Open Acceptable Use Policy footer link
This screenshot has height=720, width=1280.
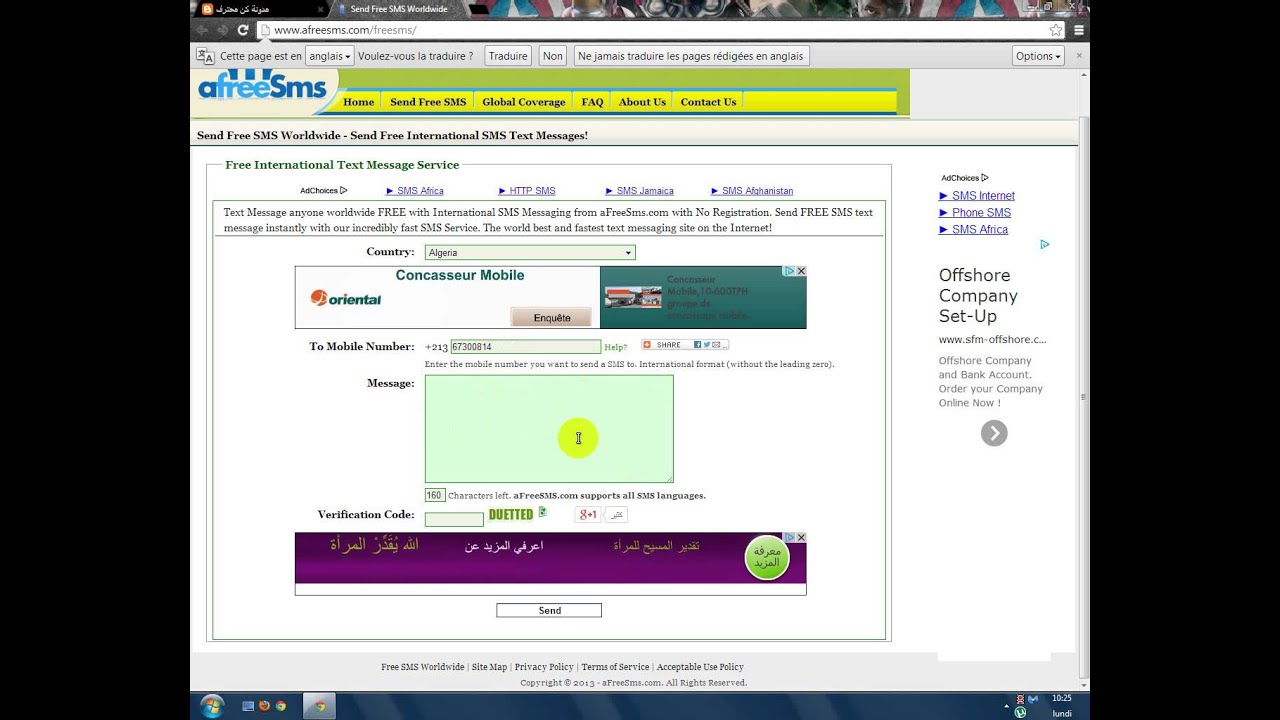(x=700, y=667)
